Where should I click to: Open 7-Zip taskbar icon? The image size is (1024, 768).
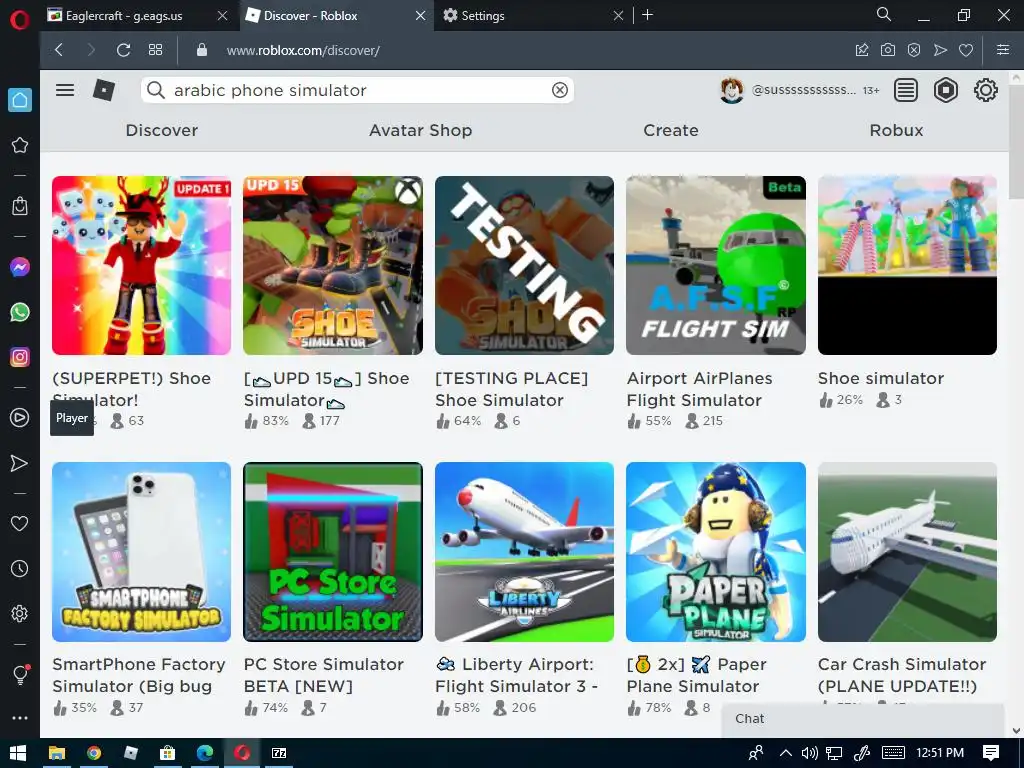[280, 753]
